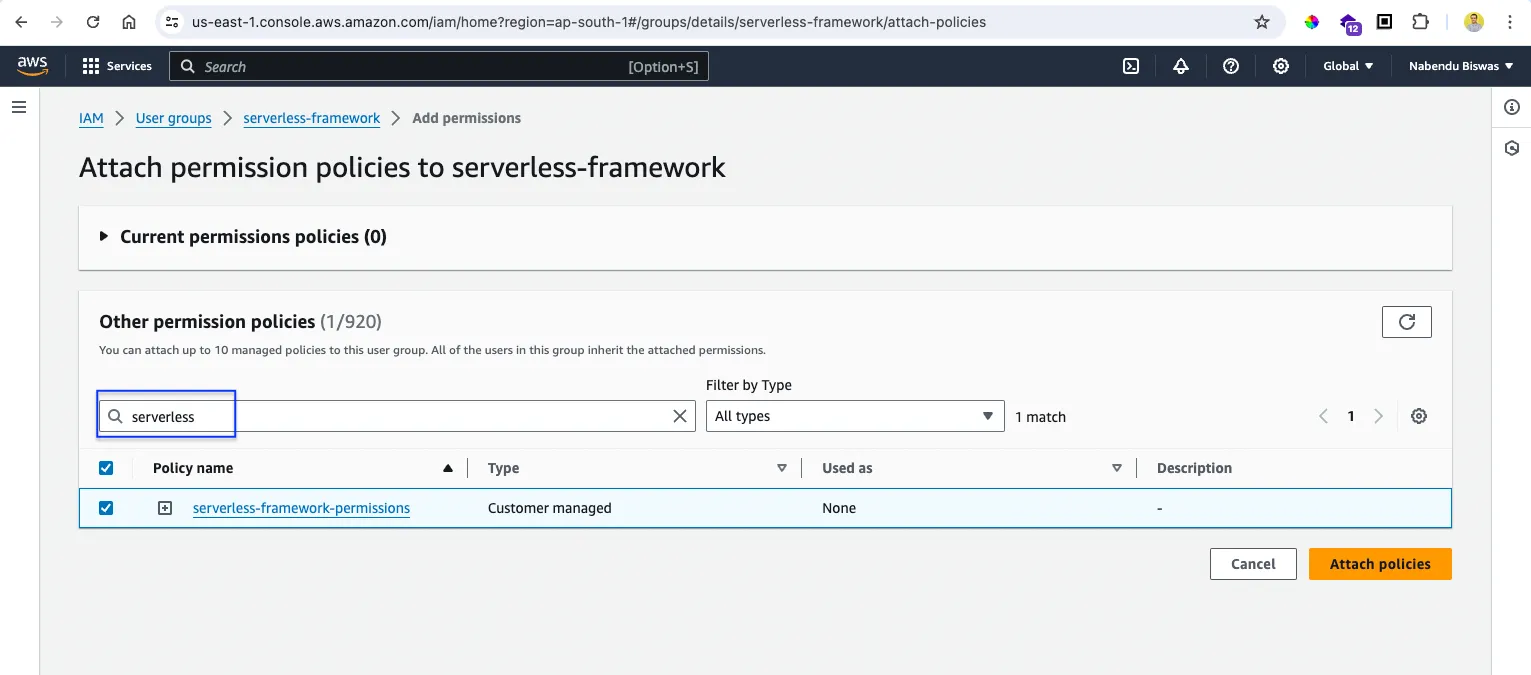Open the AWS Services grid menu
Screen dimensions: 1531x675
point(117,66)
